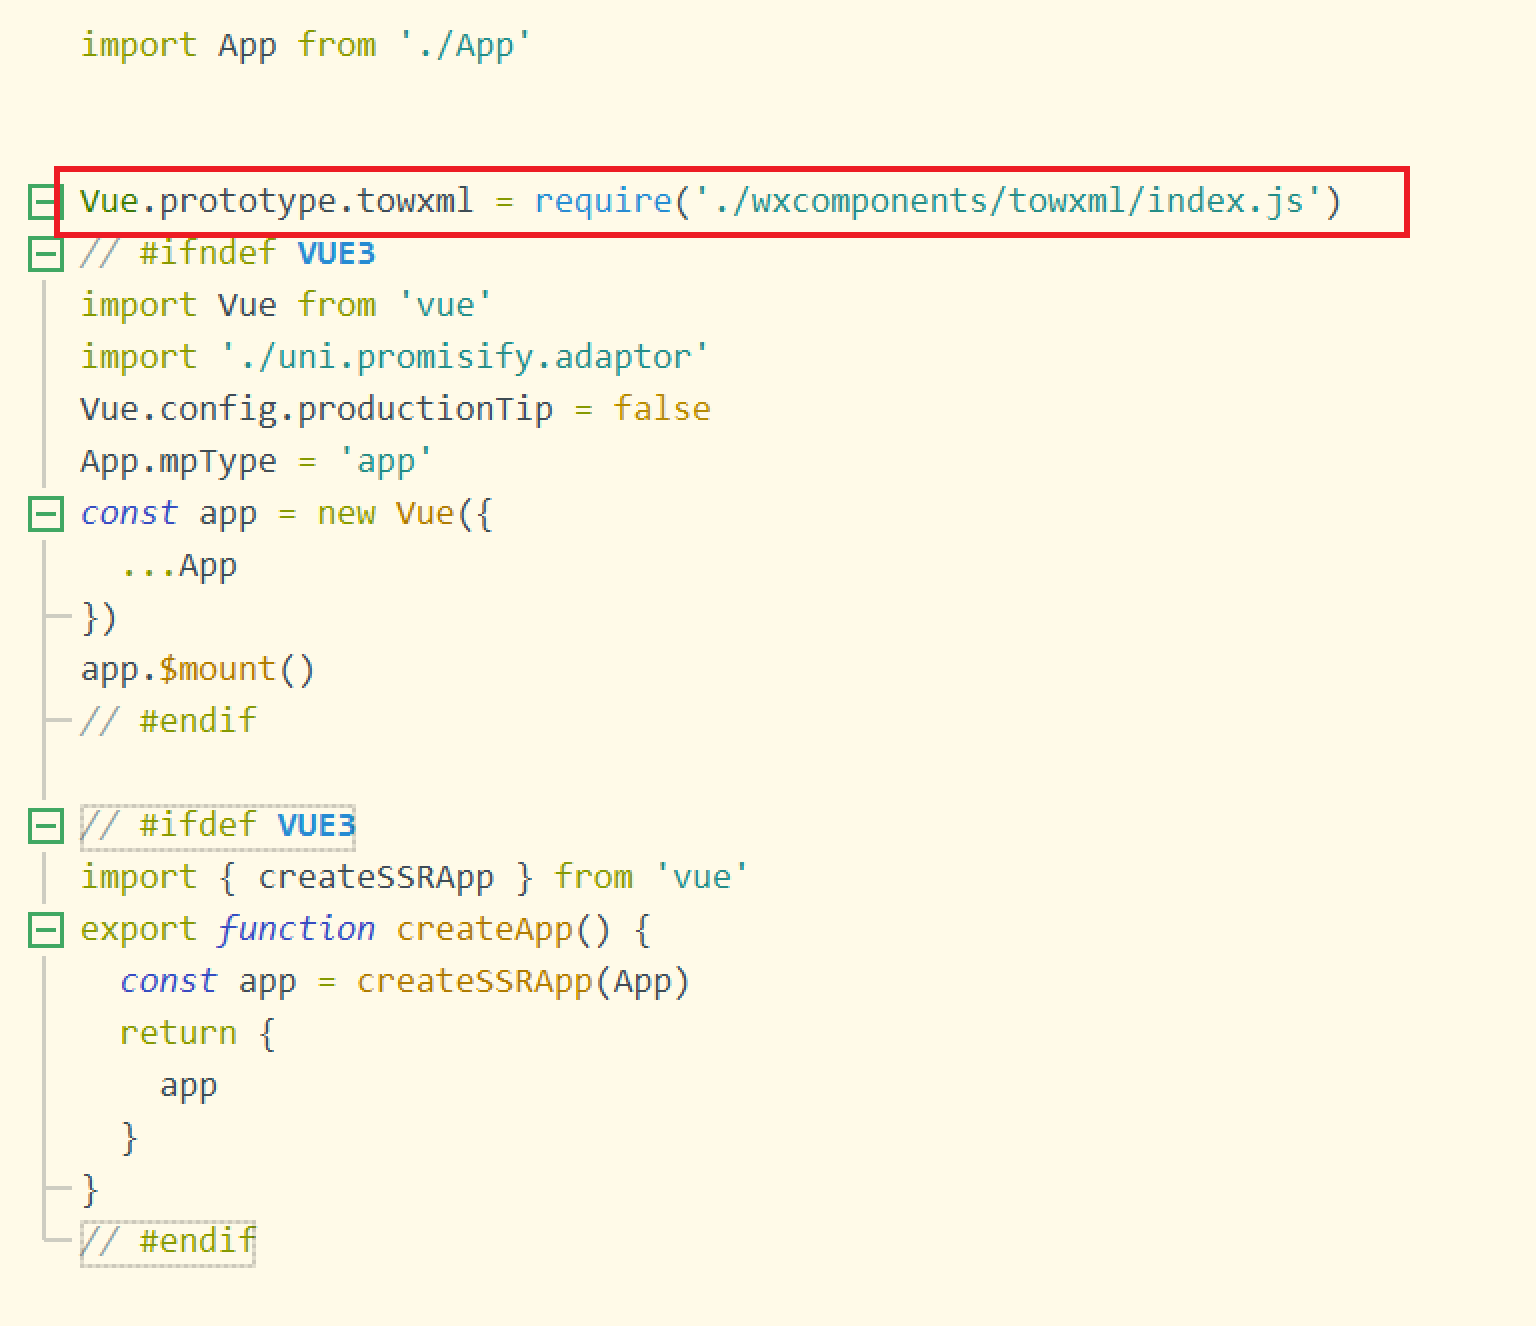Collapse the export function createApp block
This screenshot has width=1536, height=1326.
pyautogui.click(x=44, y=929)
